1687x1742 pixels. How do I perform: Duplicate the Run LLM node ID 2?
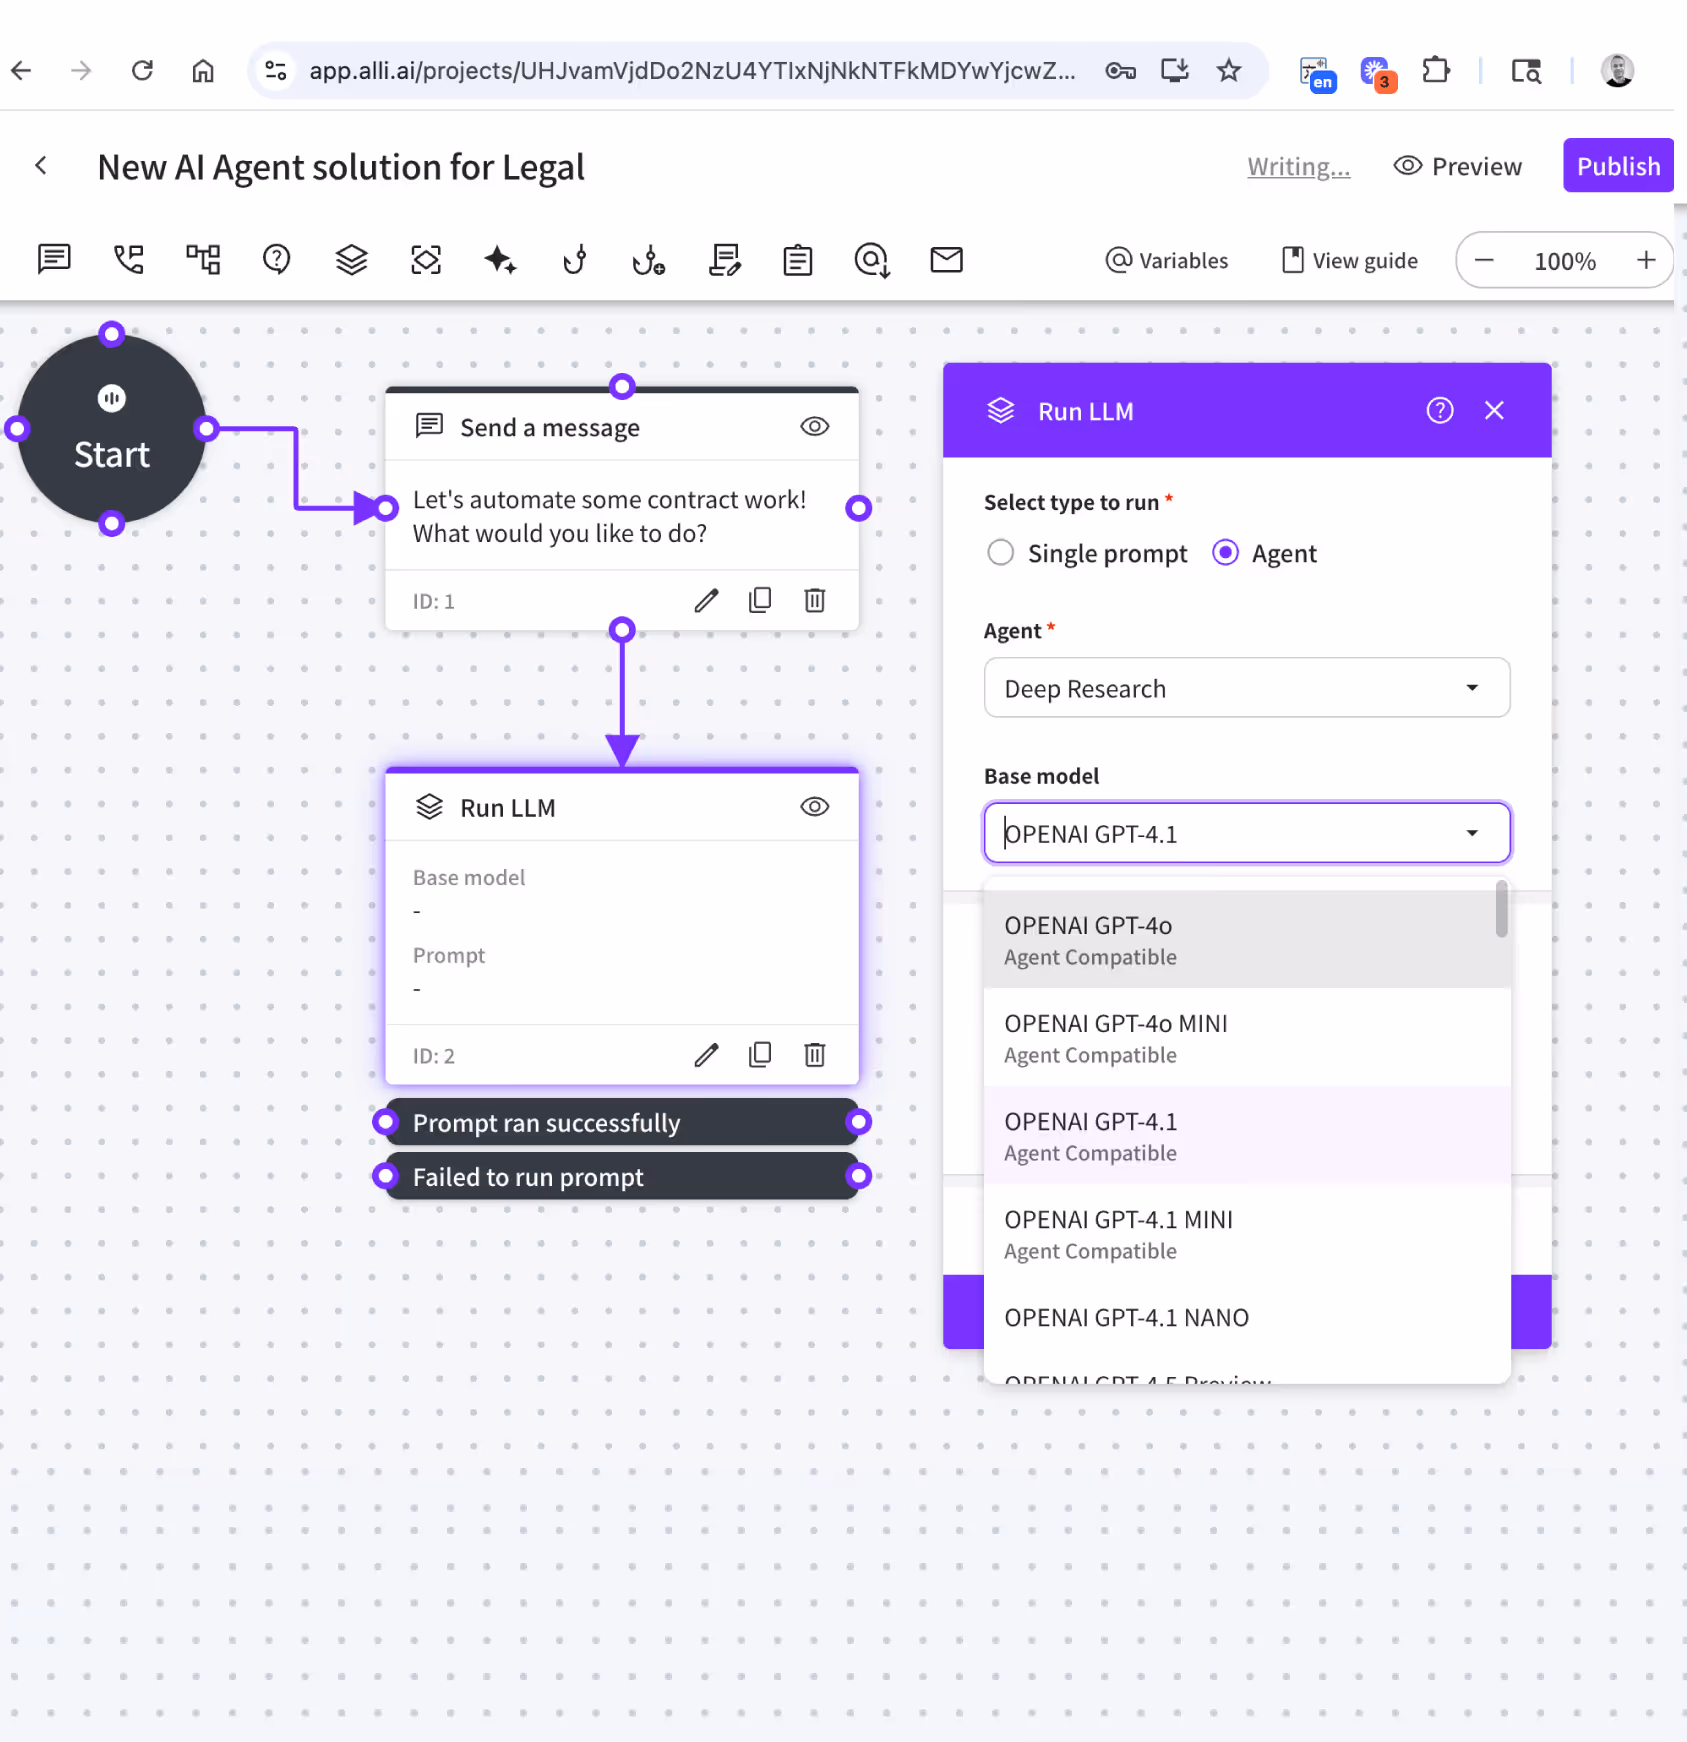760,1055
